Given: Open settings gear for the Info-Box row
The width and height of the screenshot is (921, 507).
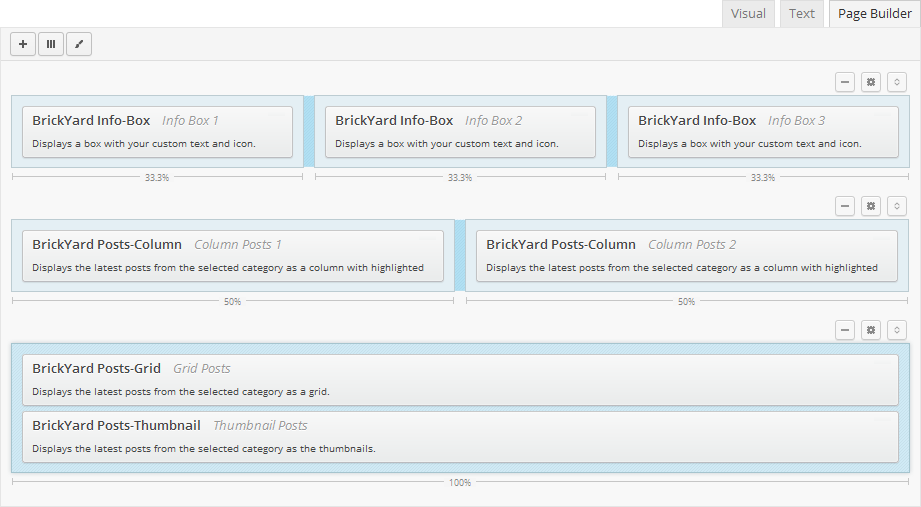Looking at the screenshot, I should click(x=871, y=82).
